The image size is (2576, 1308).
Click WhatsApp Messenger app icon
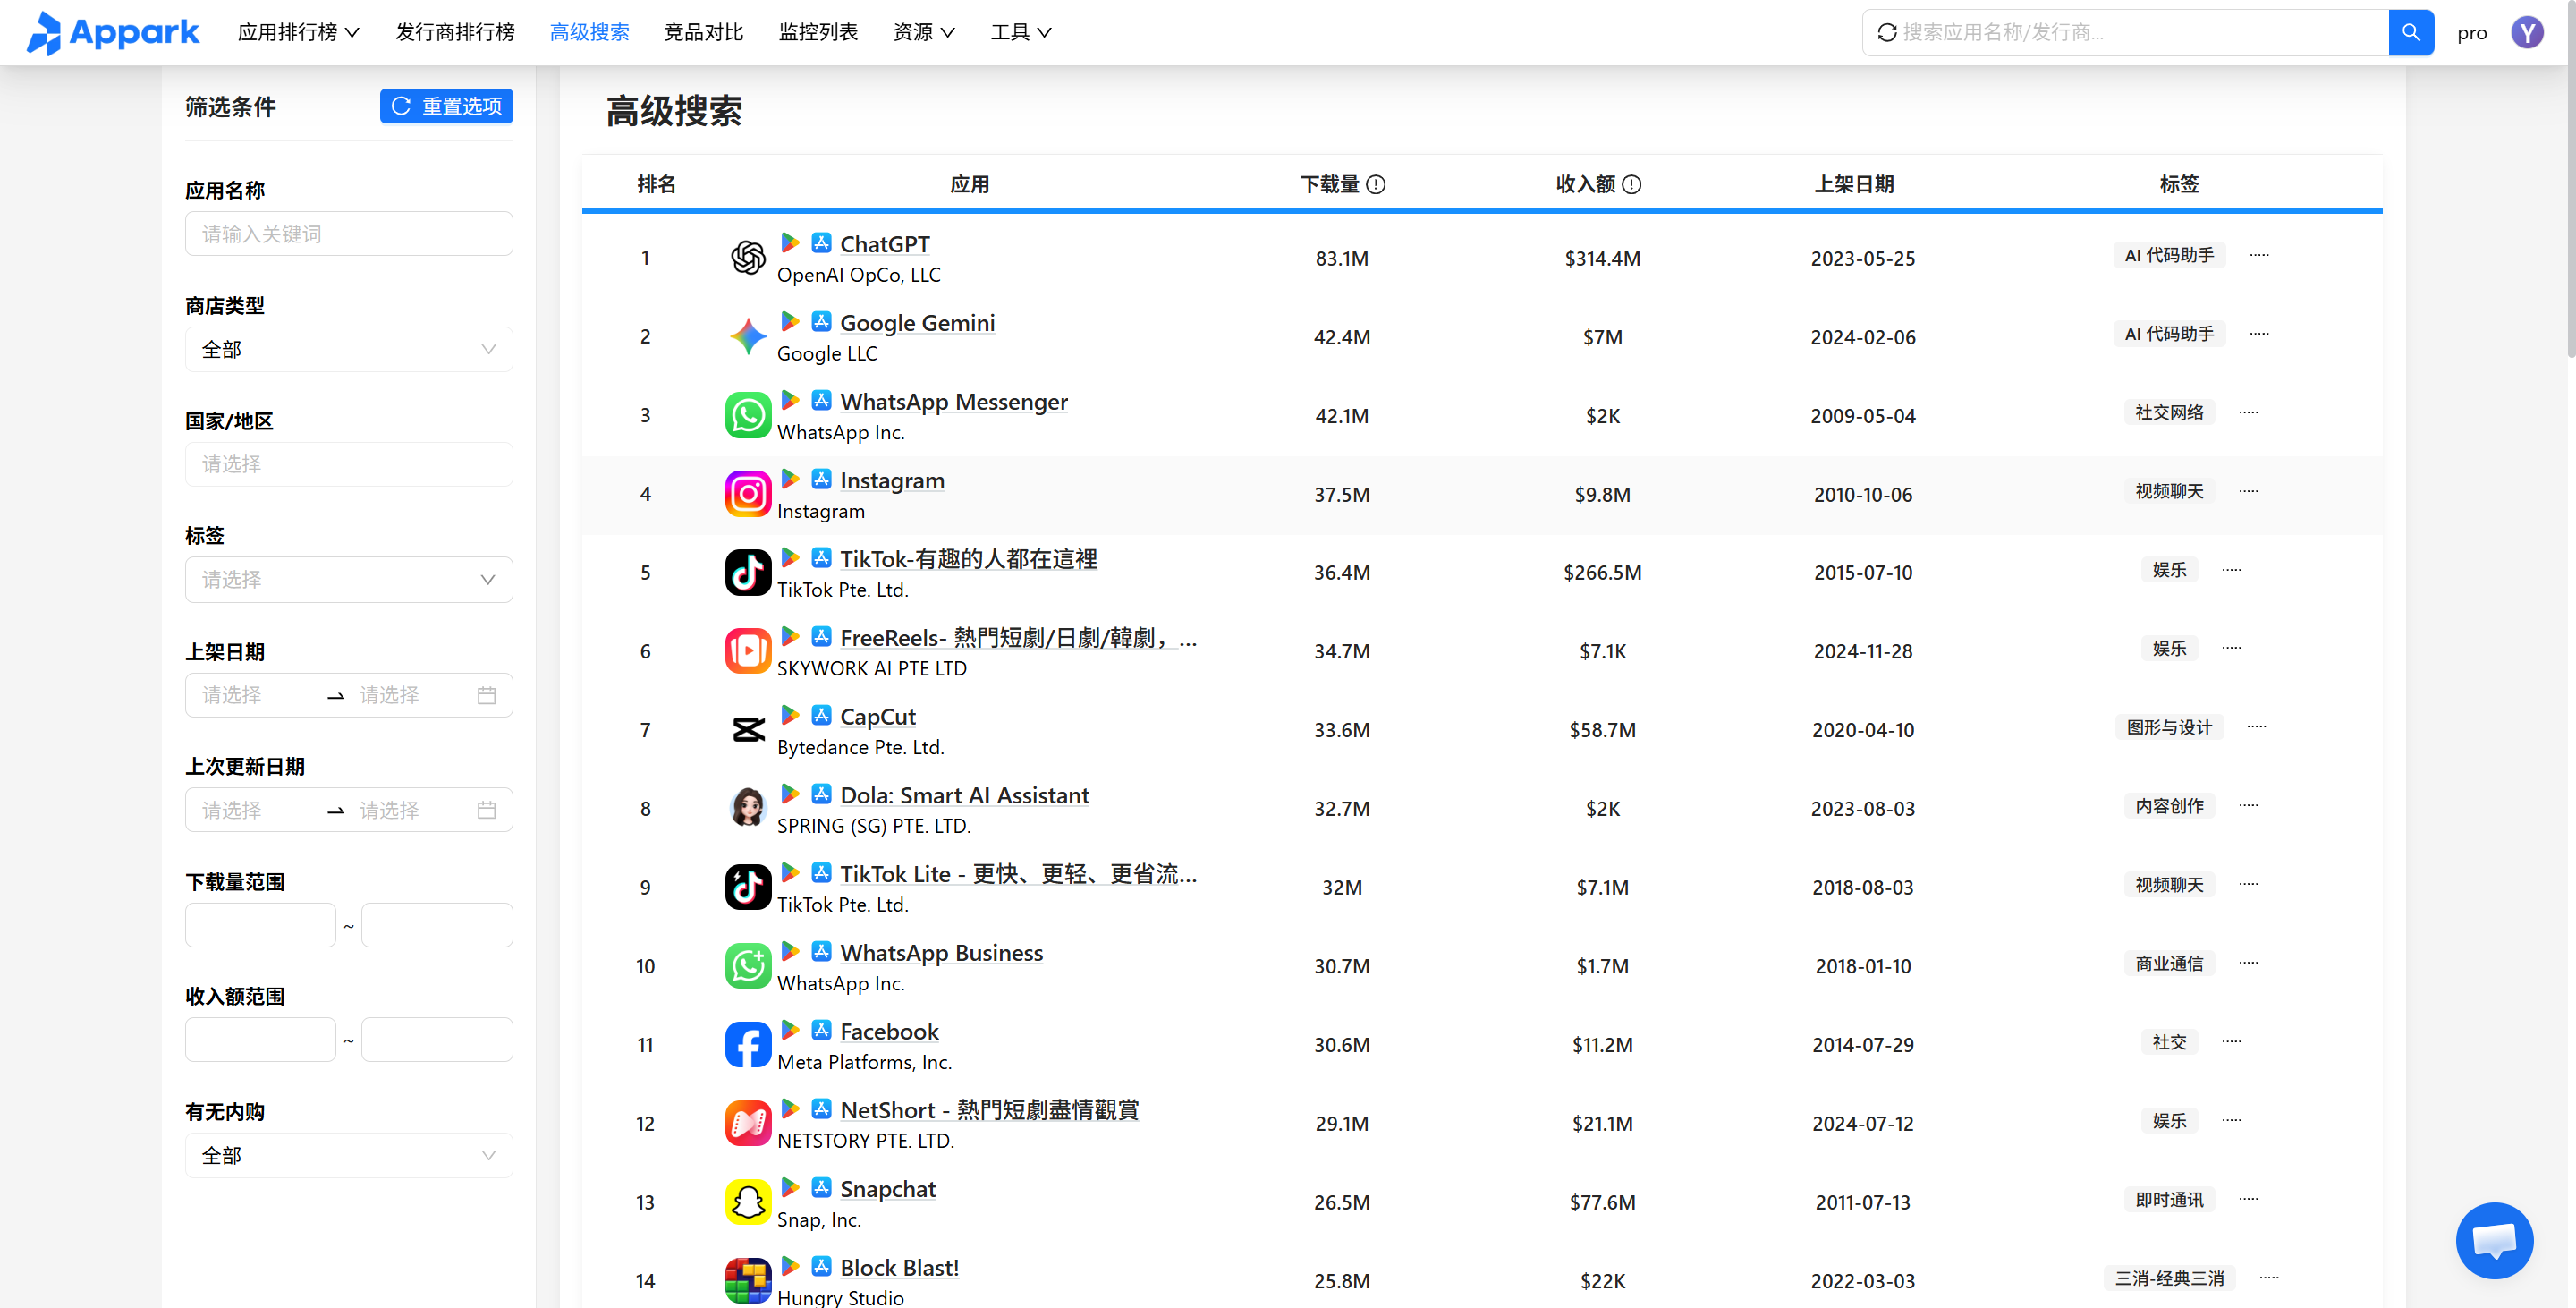pyautogui.click(x=748, y=415)
